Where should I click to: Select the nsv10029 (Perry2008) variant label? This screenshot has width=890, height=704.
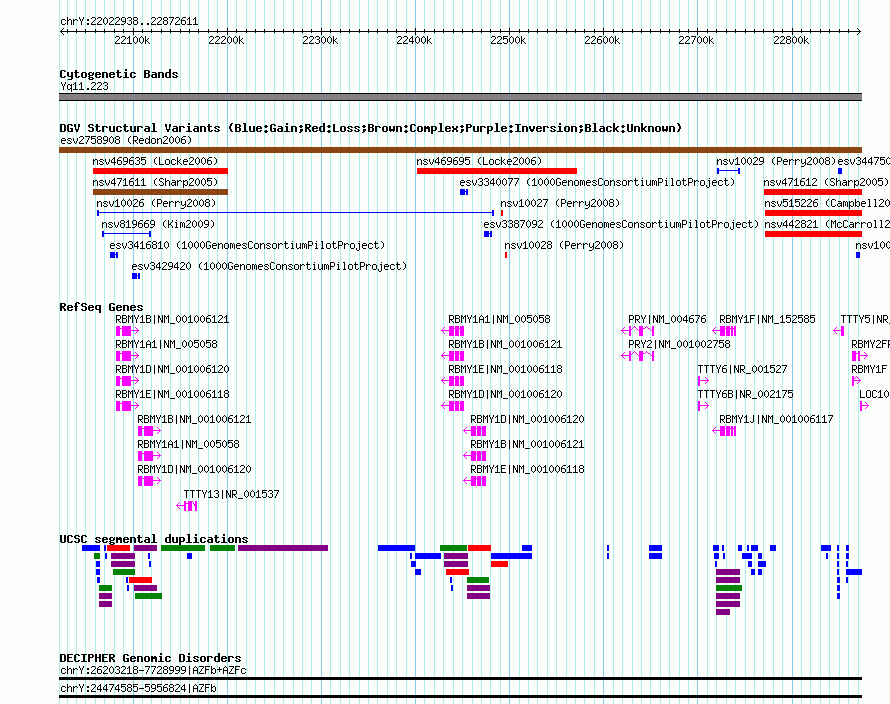click(x=776, y=161)
